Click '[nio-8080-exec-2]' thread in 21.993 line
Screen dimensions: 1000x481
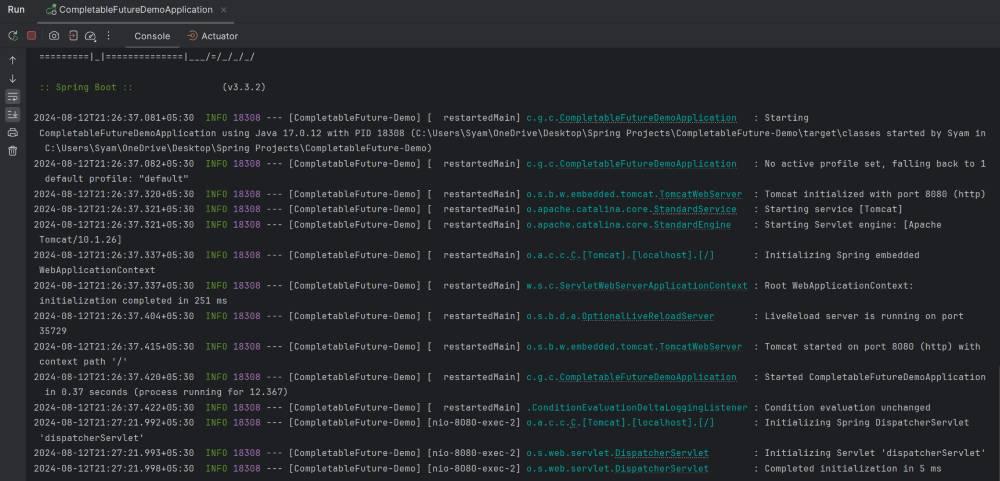click(x=474, y=454)
